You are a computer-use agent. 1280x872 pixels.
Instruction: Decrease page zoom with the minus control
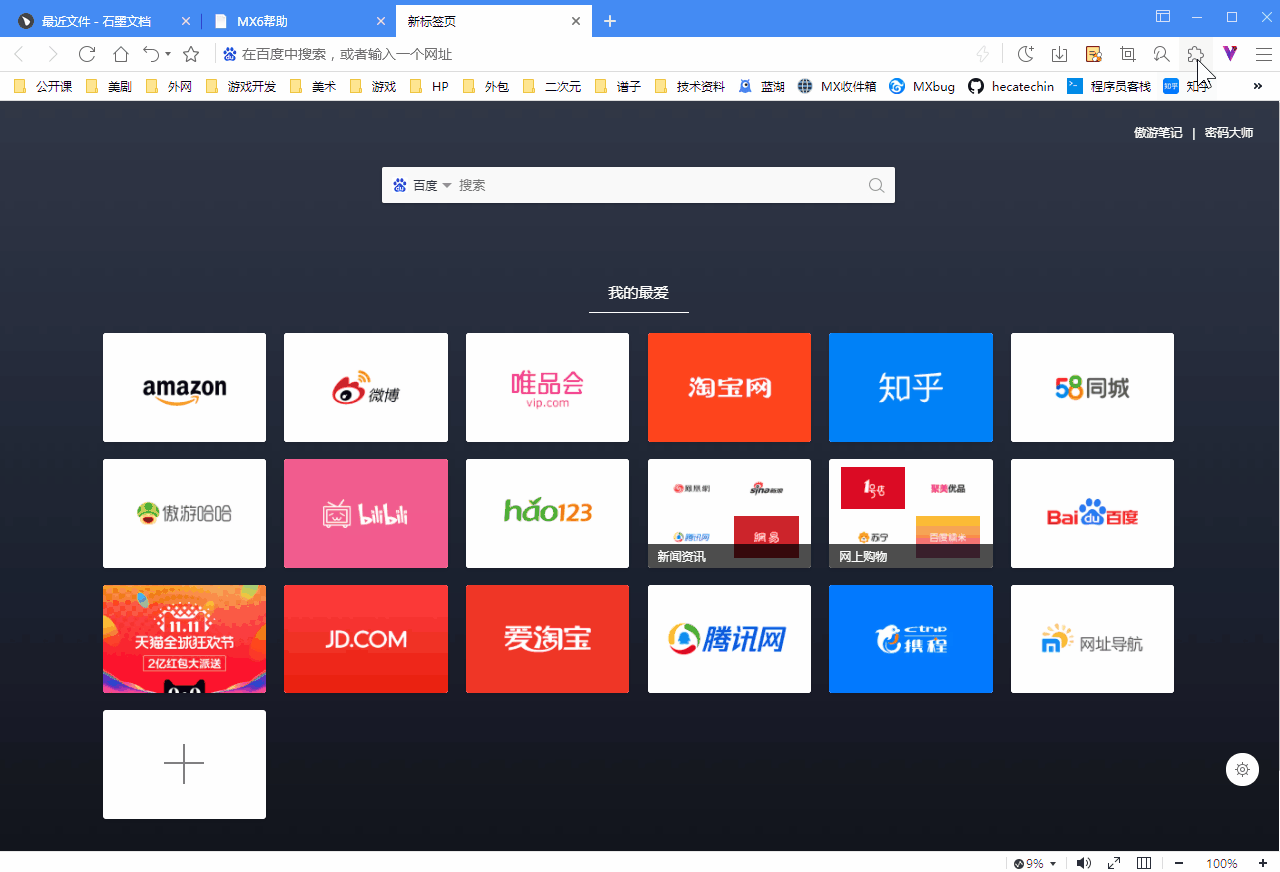(1180, 862)
